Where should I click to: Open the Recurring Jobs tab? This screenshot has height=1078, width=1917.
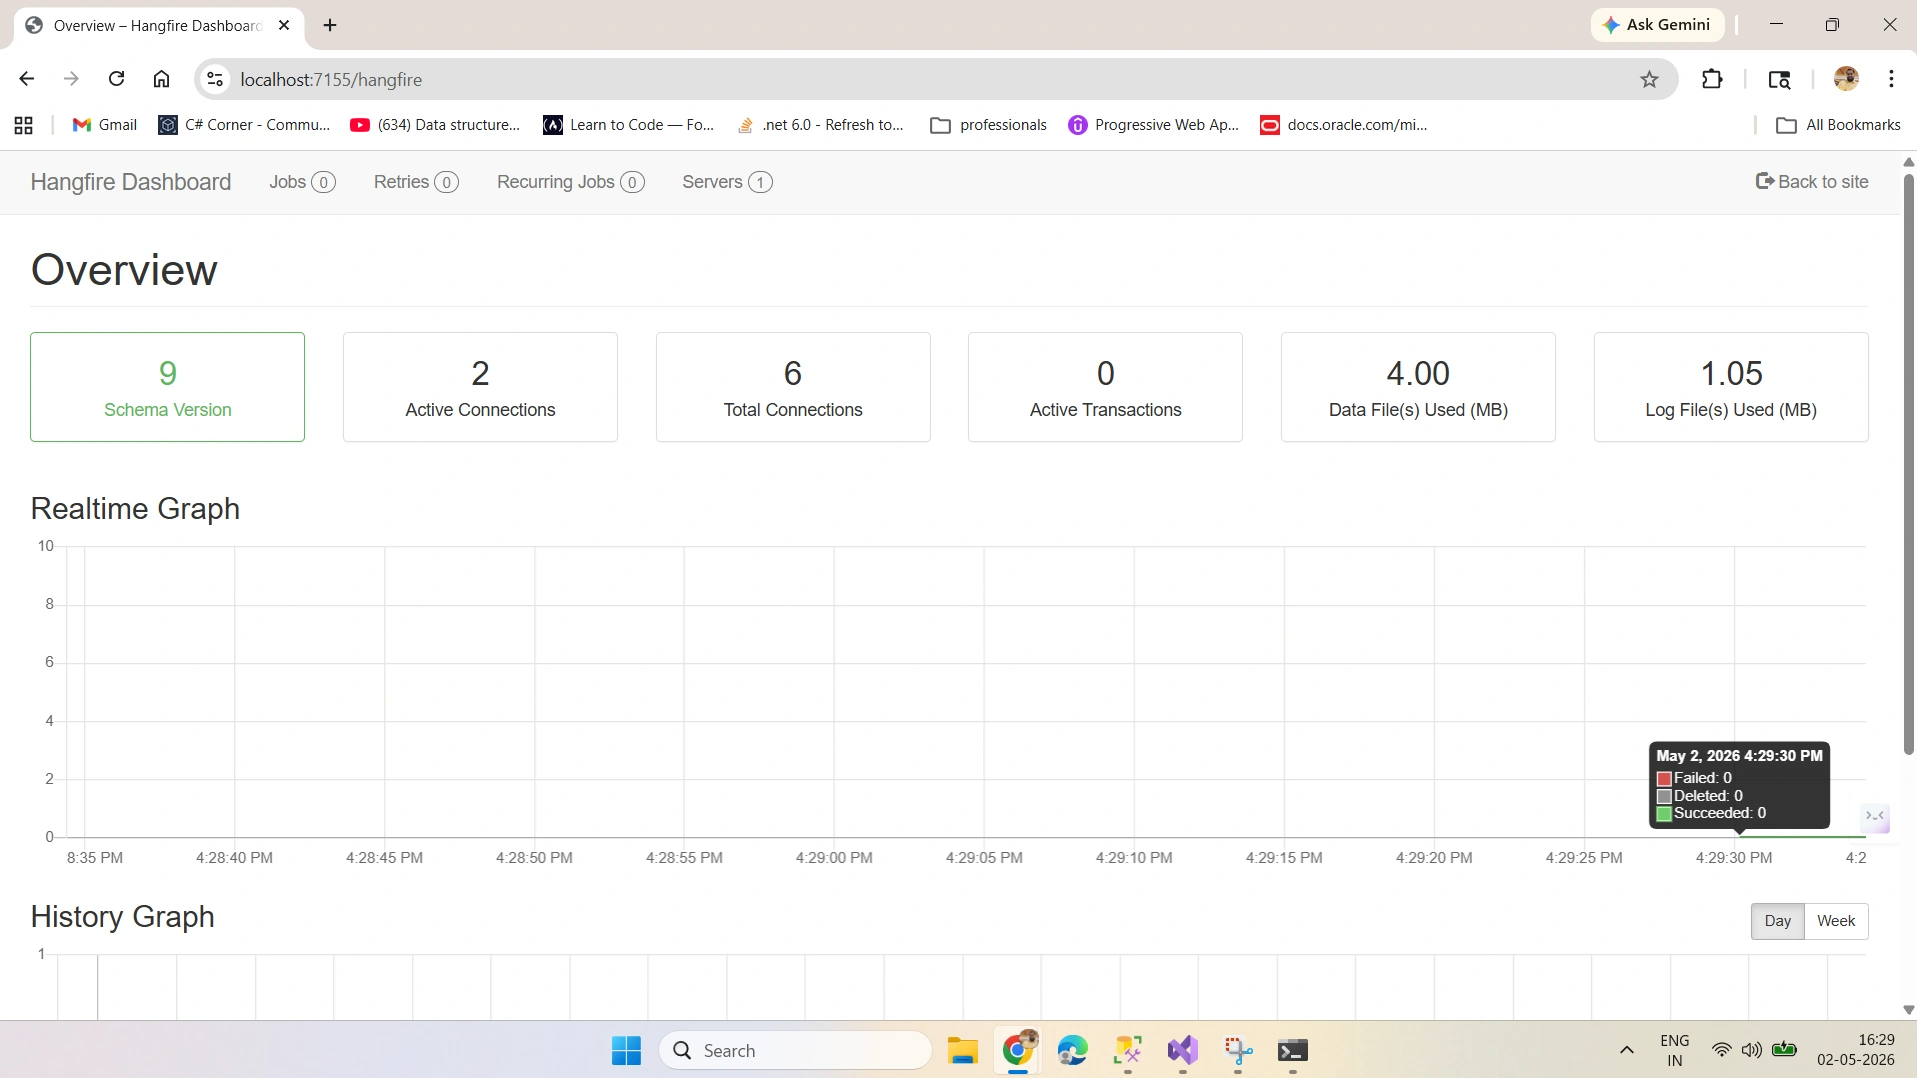570,182
